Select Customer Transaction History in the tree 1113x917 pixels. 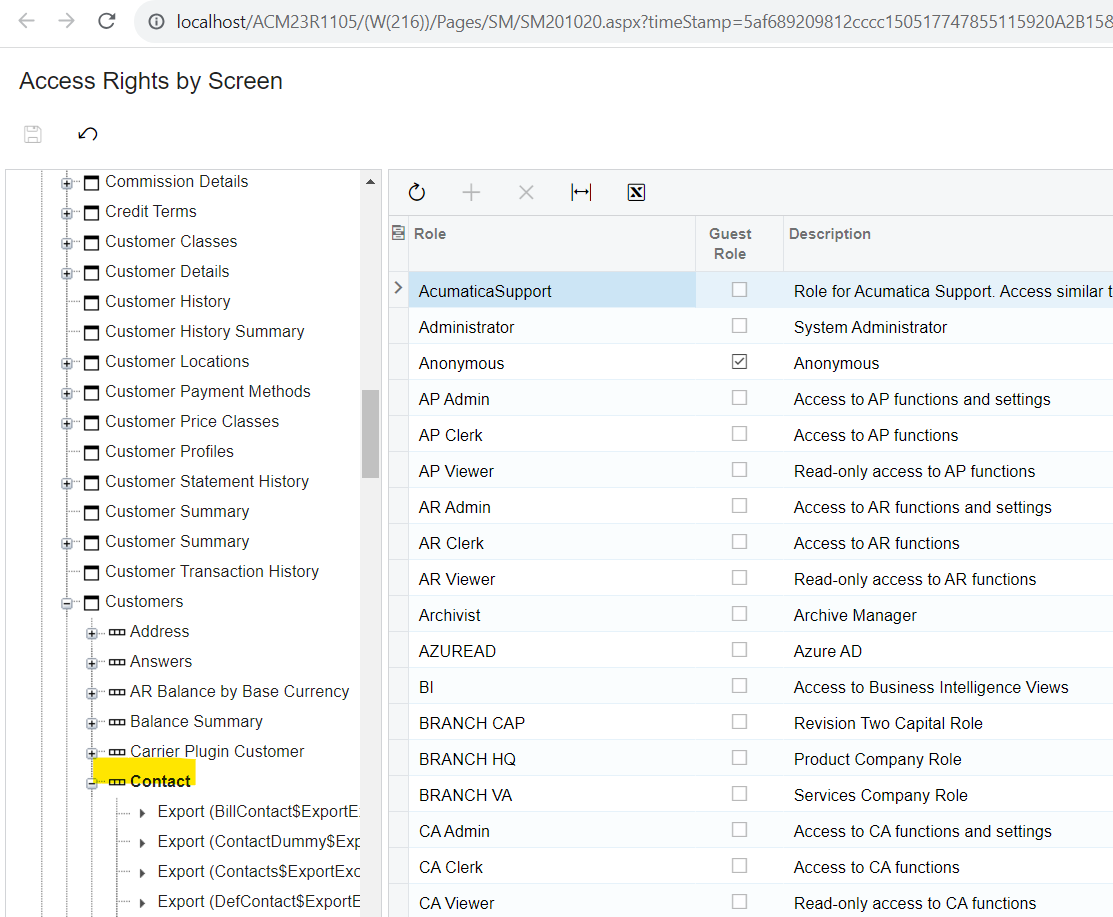pos(212,571)
